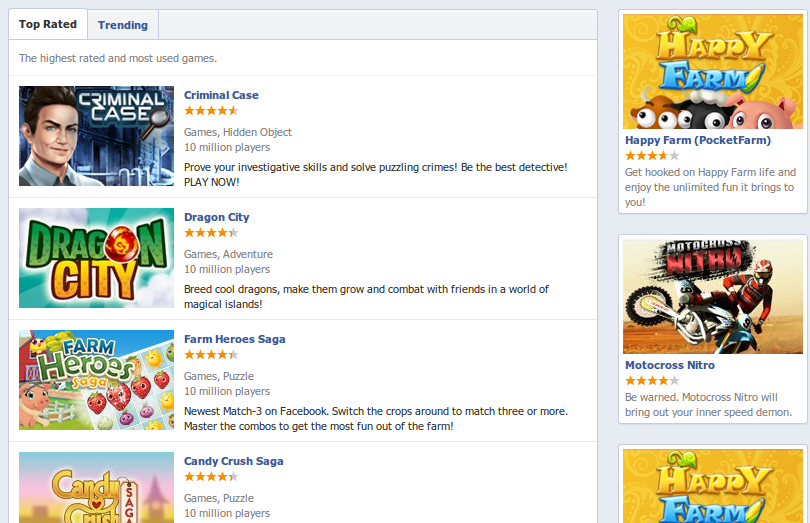This screenshot has width=810, height=523.
Task: Open the Farm Heroes Saga title link
Action: (235, 339)
